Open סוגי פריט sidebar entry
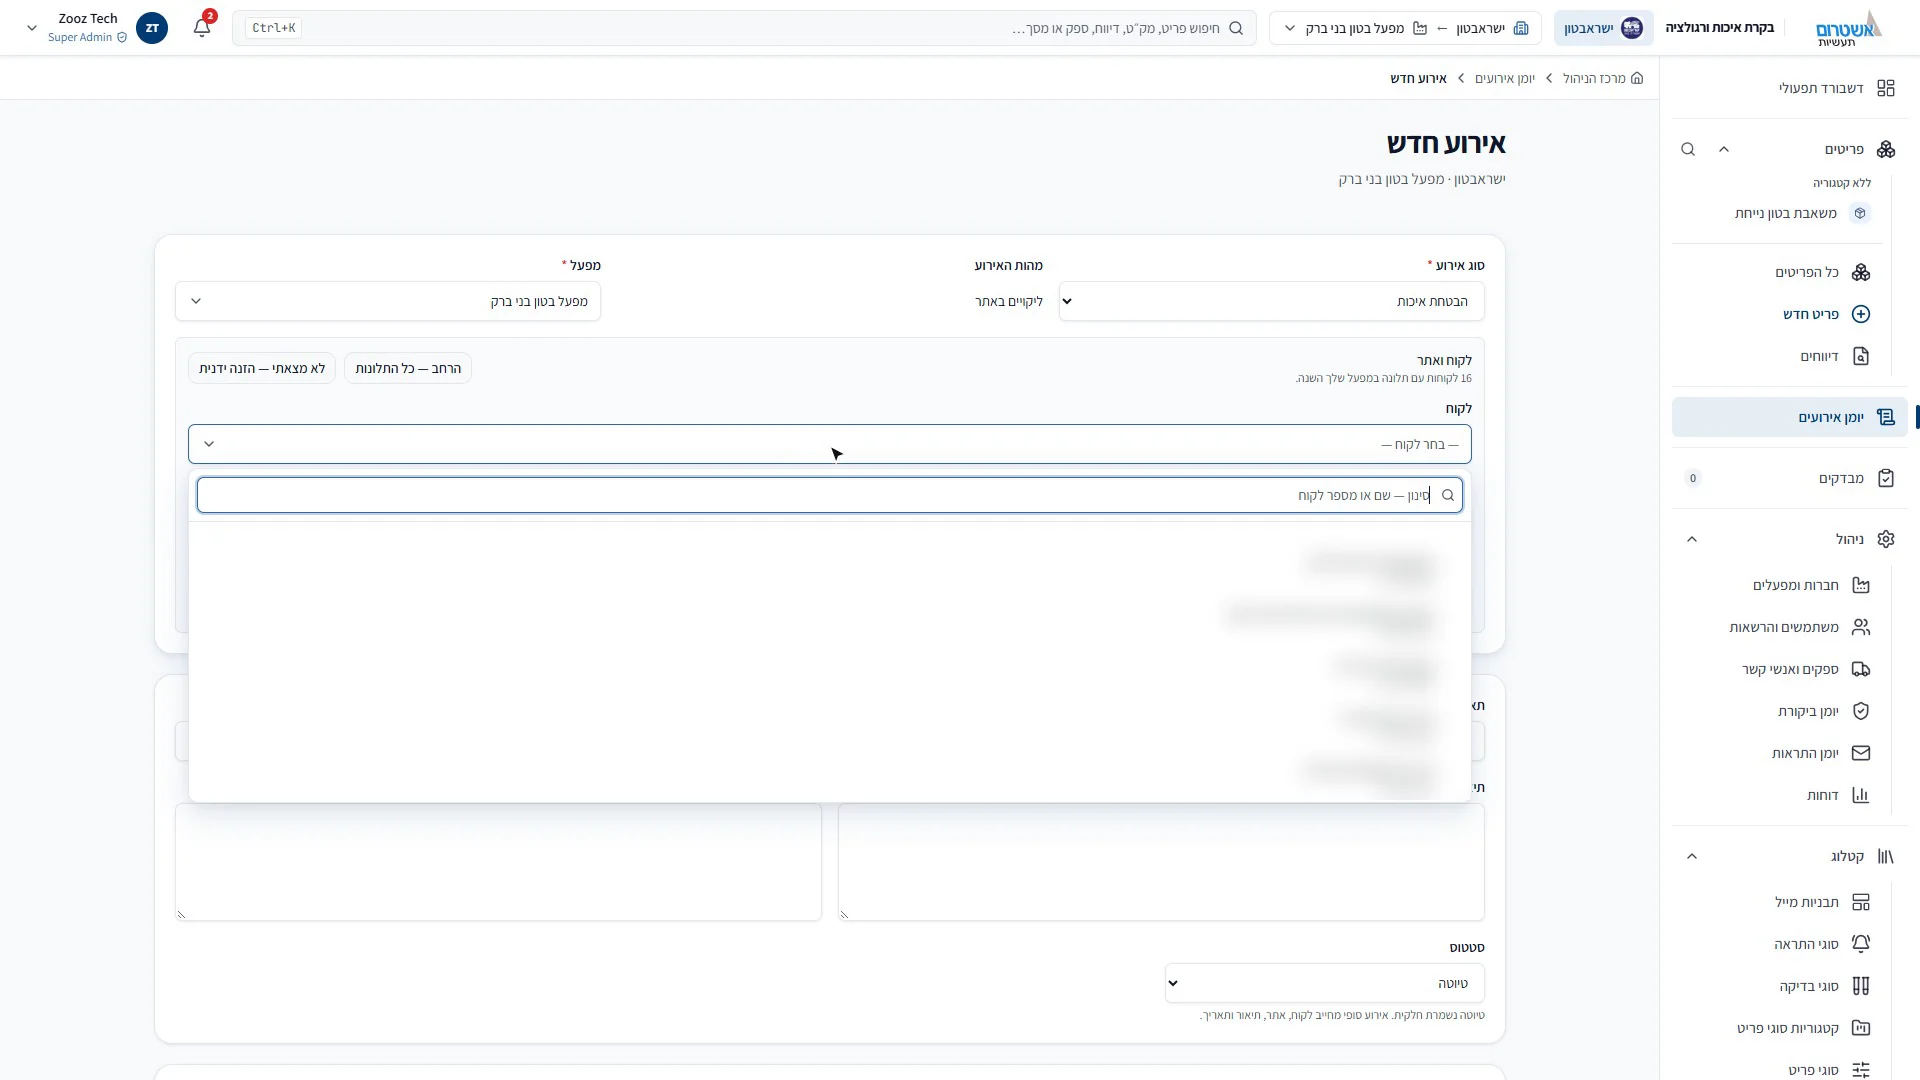Image resolution: width=1920 pixels, height=1080 pixels. [x=1828, y=1070]
